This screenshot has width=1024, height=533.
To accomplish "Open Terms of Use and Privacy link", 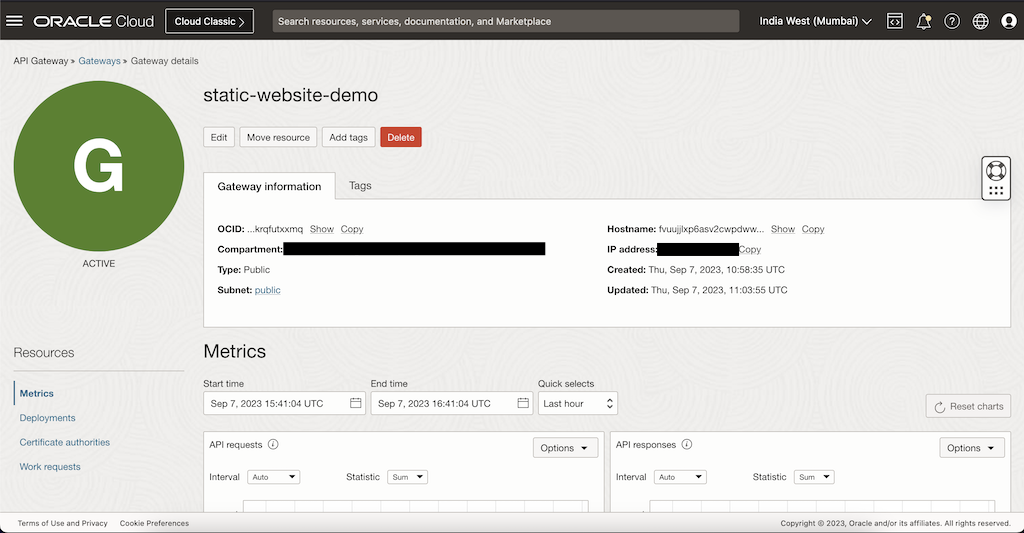I will pos(63,523).
